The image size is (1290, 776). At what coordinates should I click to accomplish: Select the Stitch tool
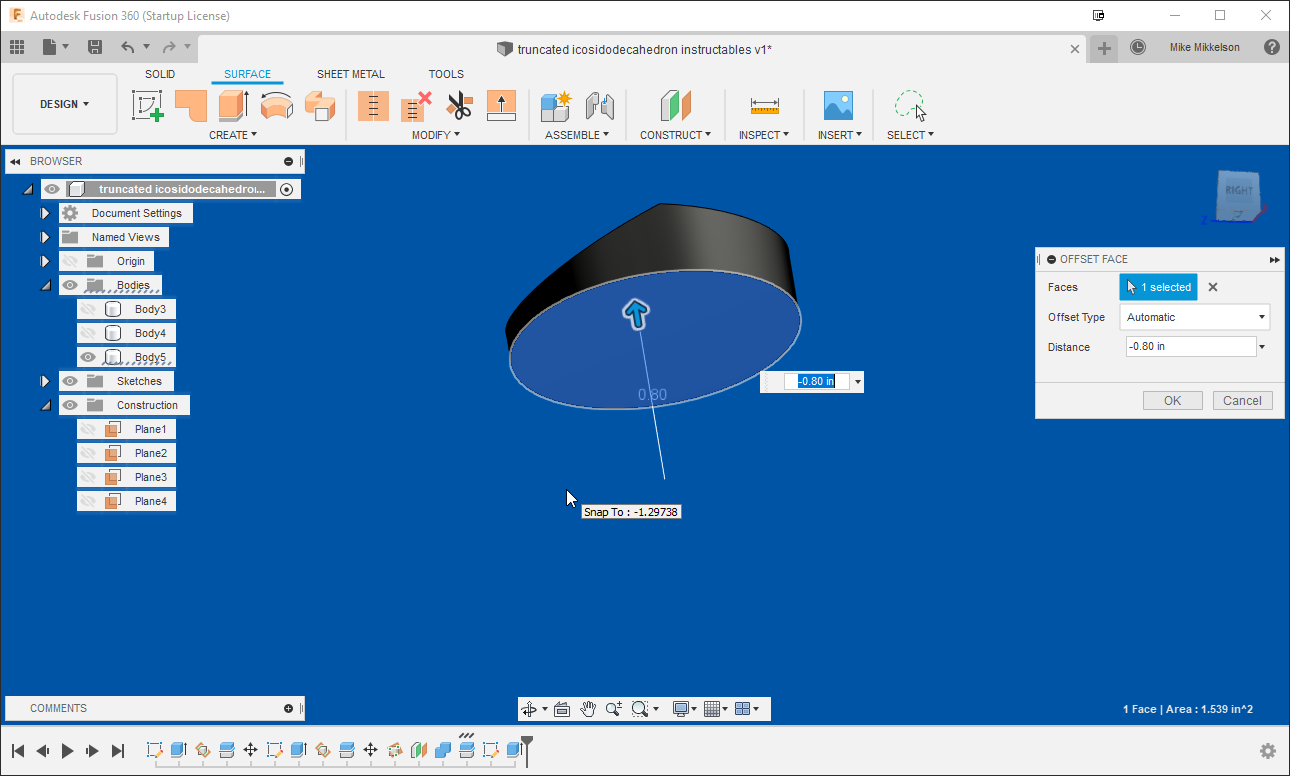coord(373,105)
